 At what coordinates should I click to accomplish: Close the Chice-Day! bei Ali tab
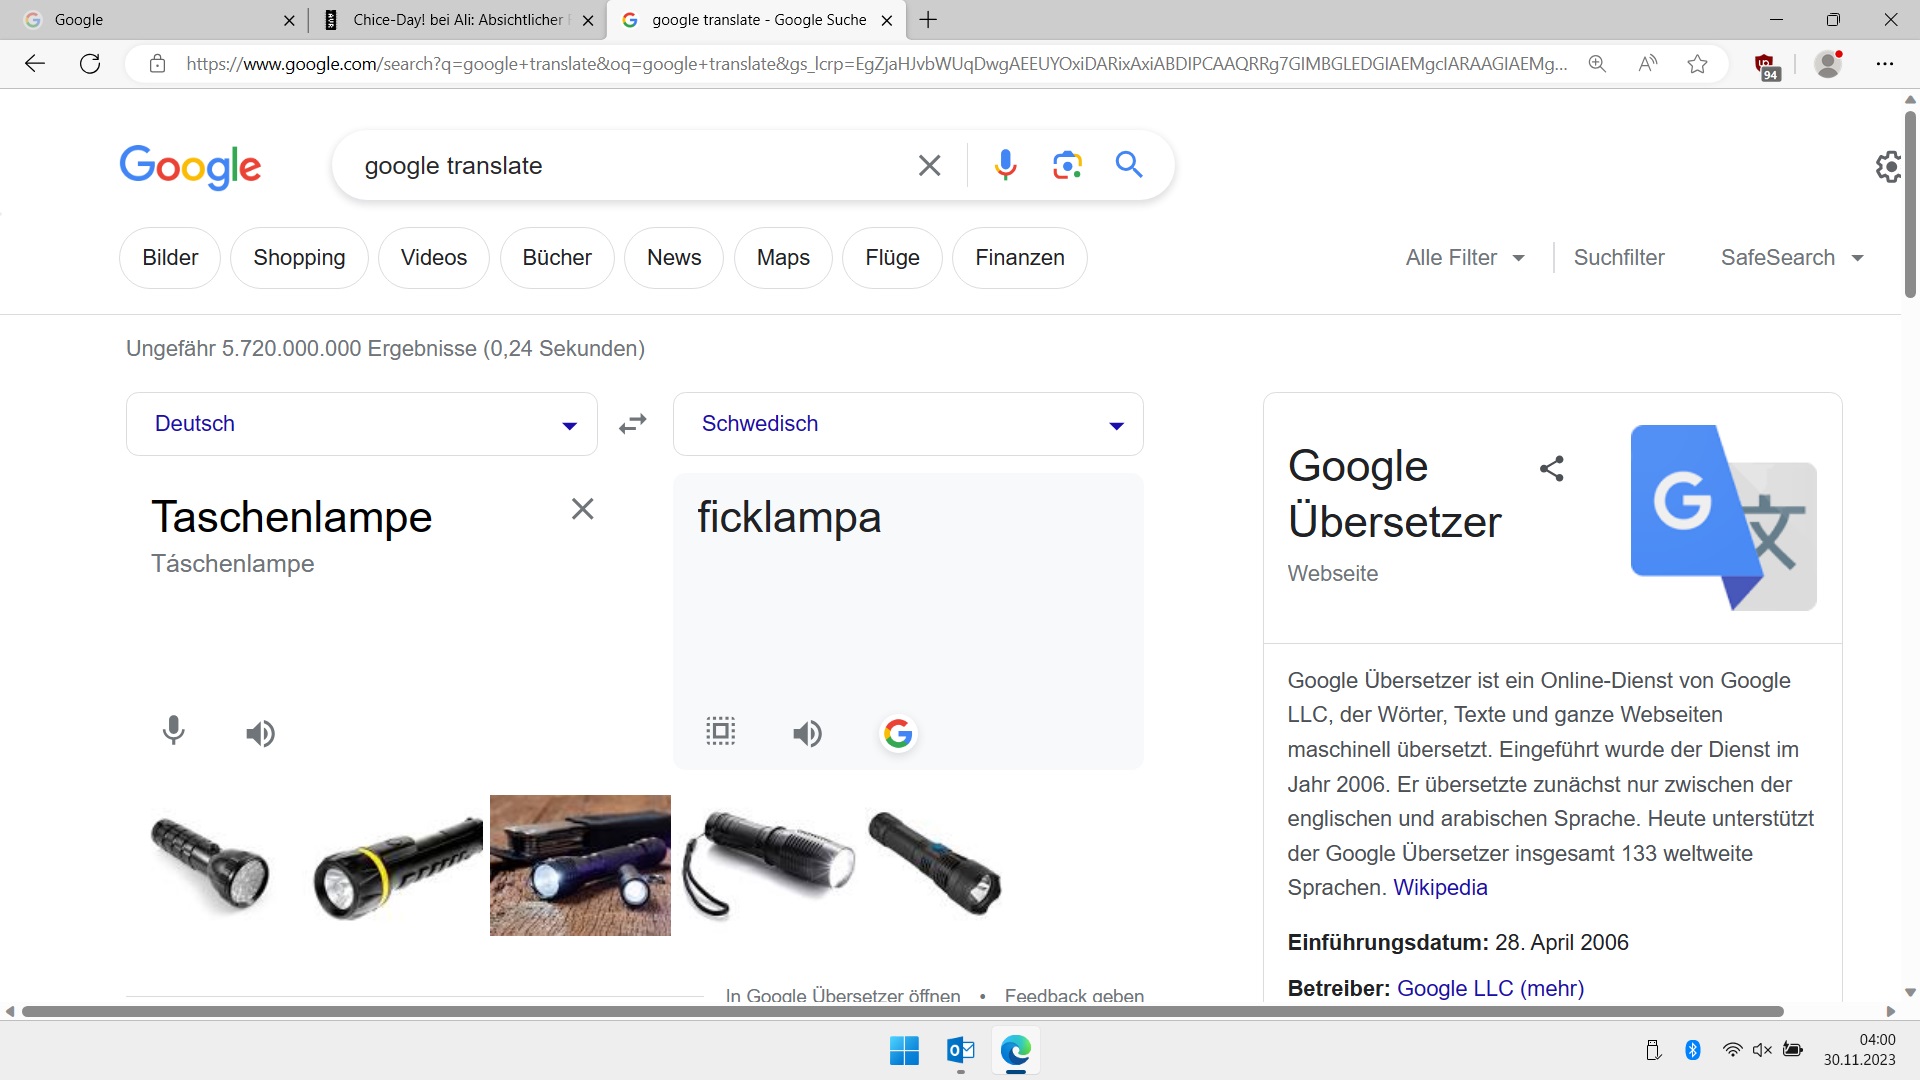[588, 20]
